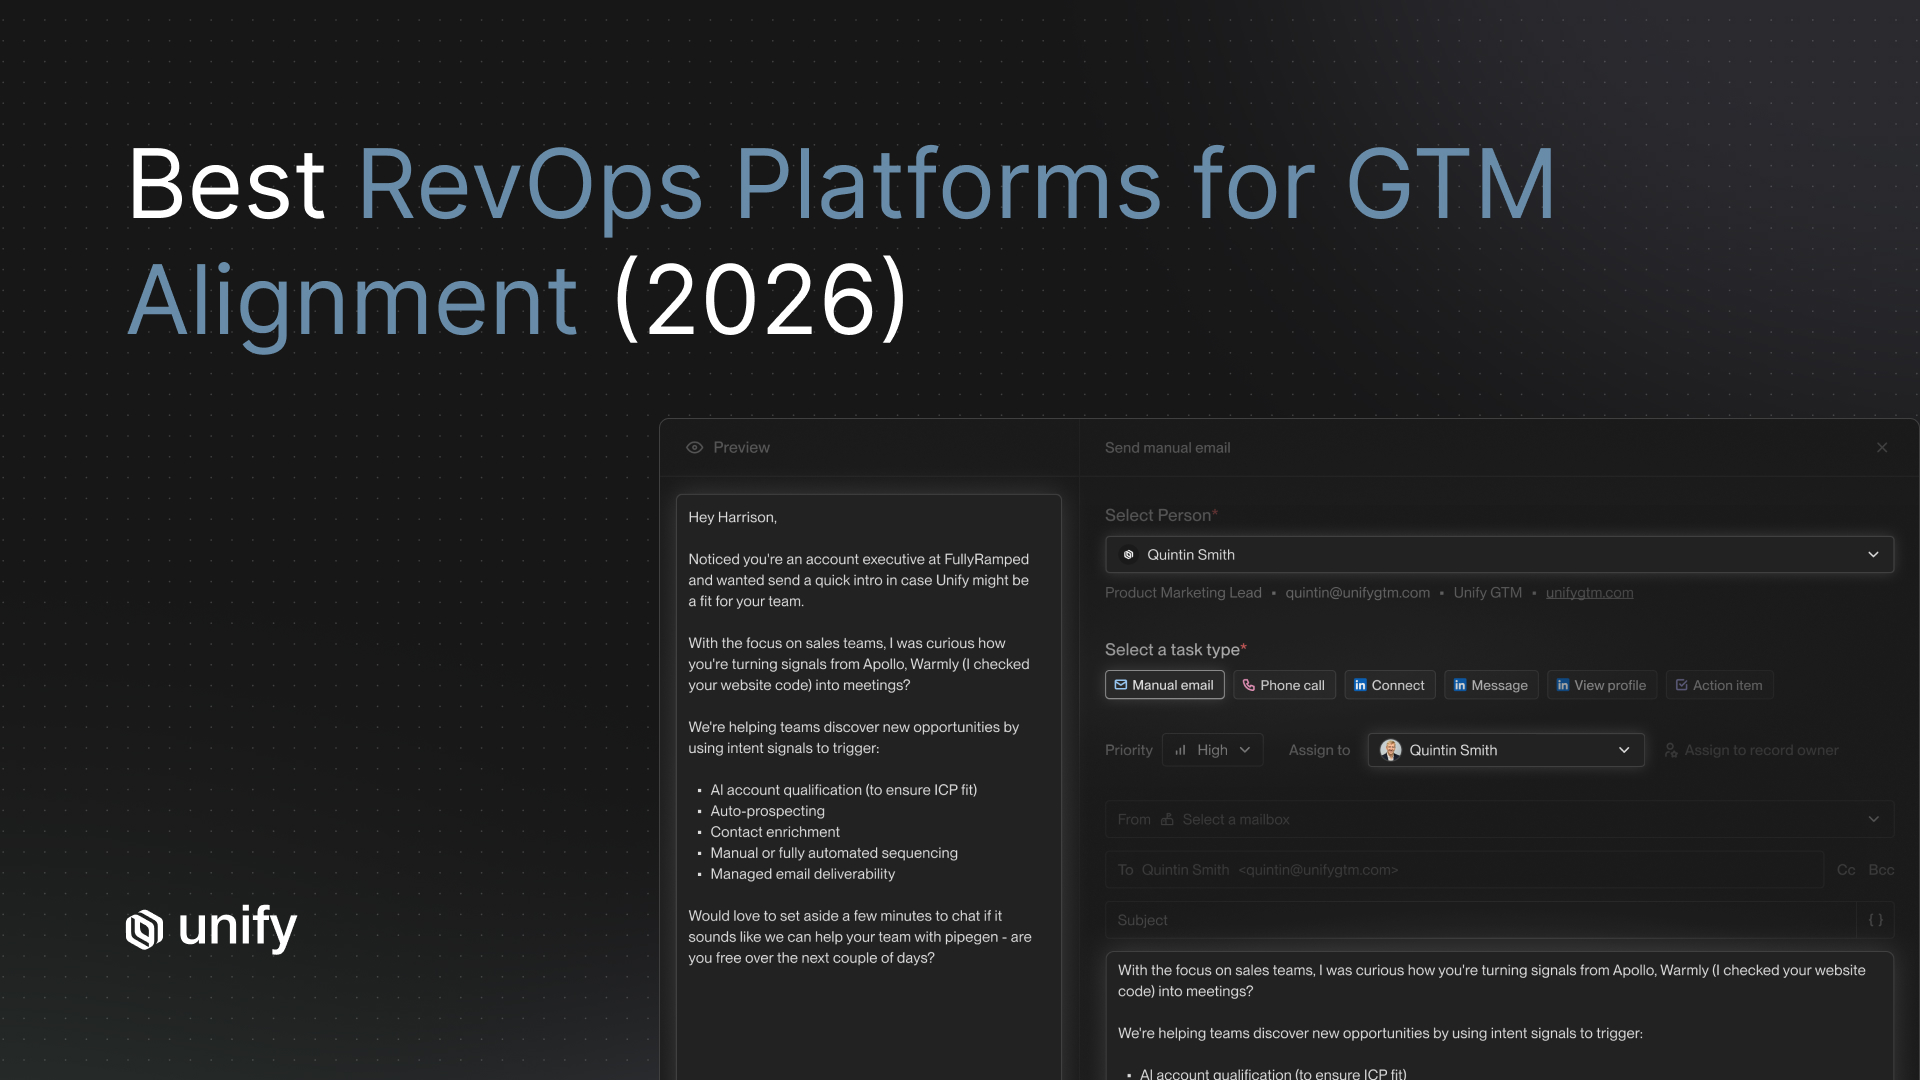1920x1080 pixels.
Task: Add Bcc recipients
Action: point(1881,870)
